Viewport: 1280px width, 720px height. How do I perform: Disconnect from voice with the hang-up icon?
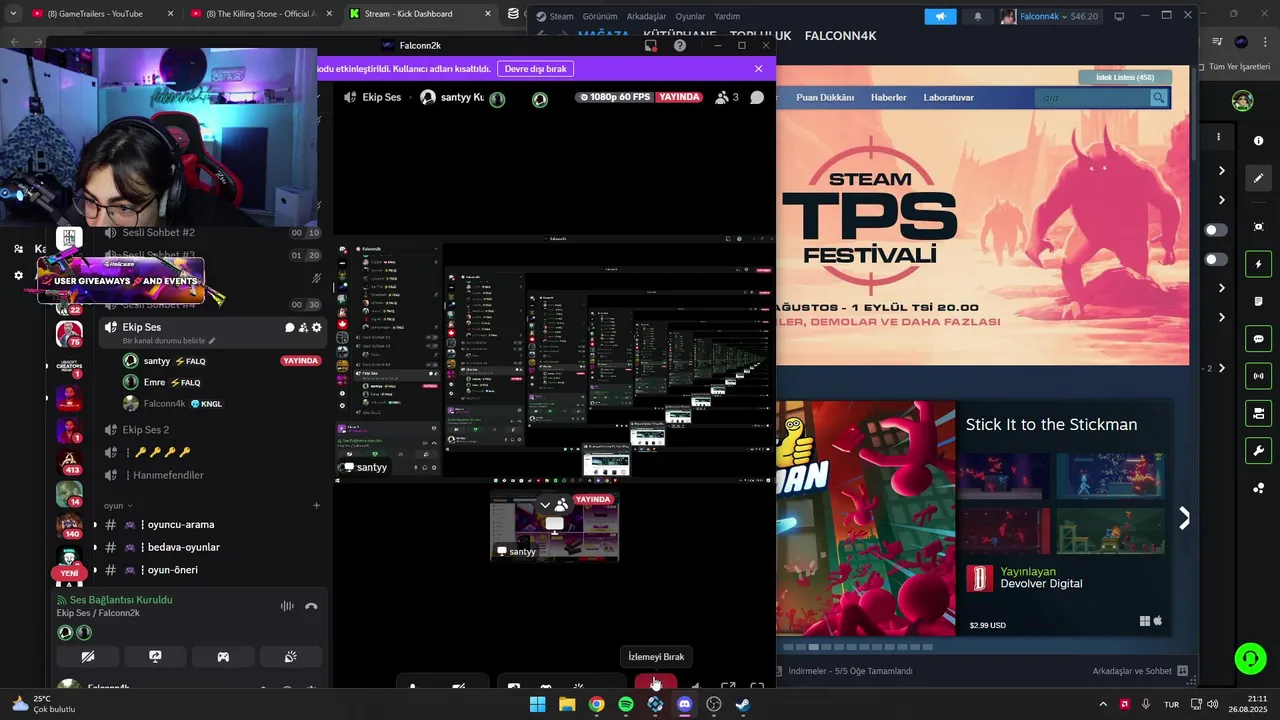(x=311, y=606)
